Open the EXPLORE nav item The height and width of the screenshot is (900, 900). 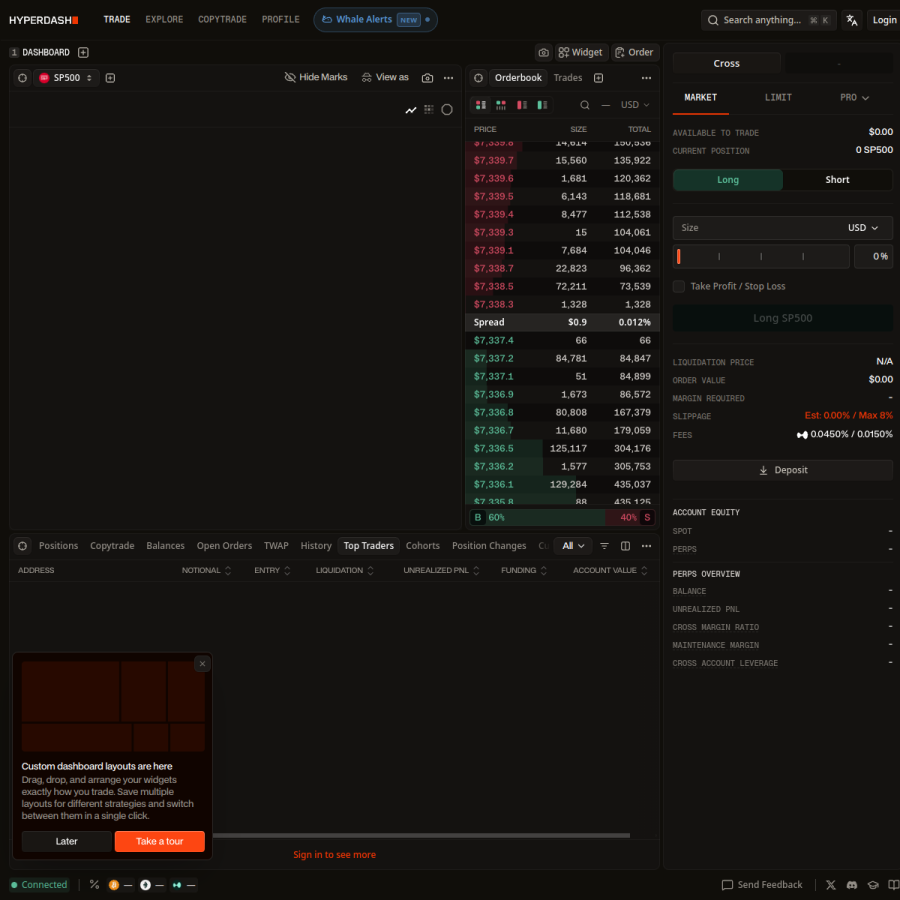(x=164, y=20)
